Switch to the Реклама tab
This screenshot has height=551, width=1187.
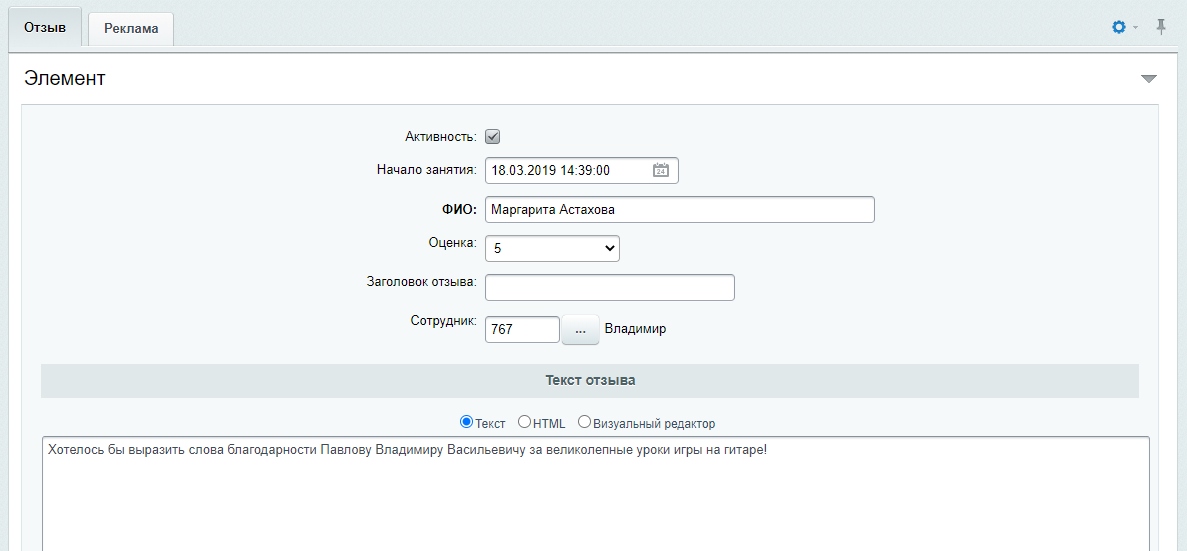[131, 29]
